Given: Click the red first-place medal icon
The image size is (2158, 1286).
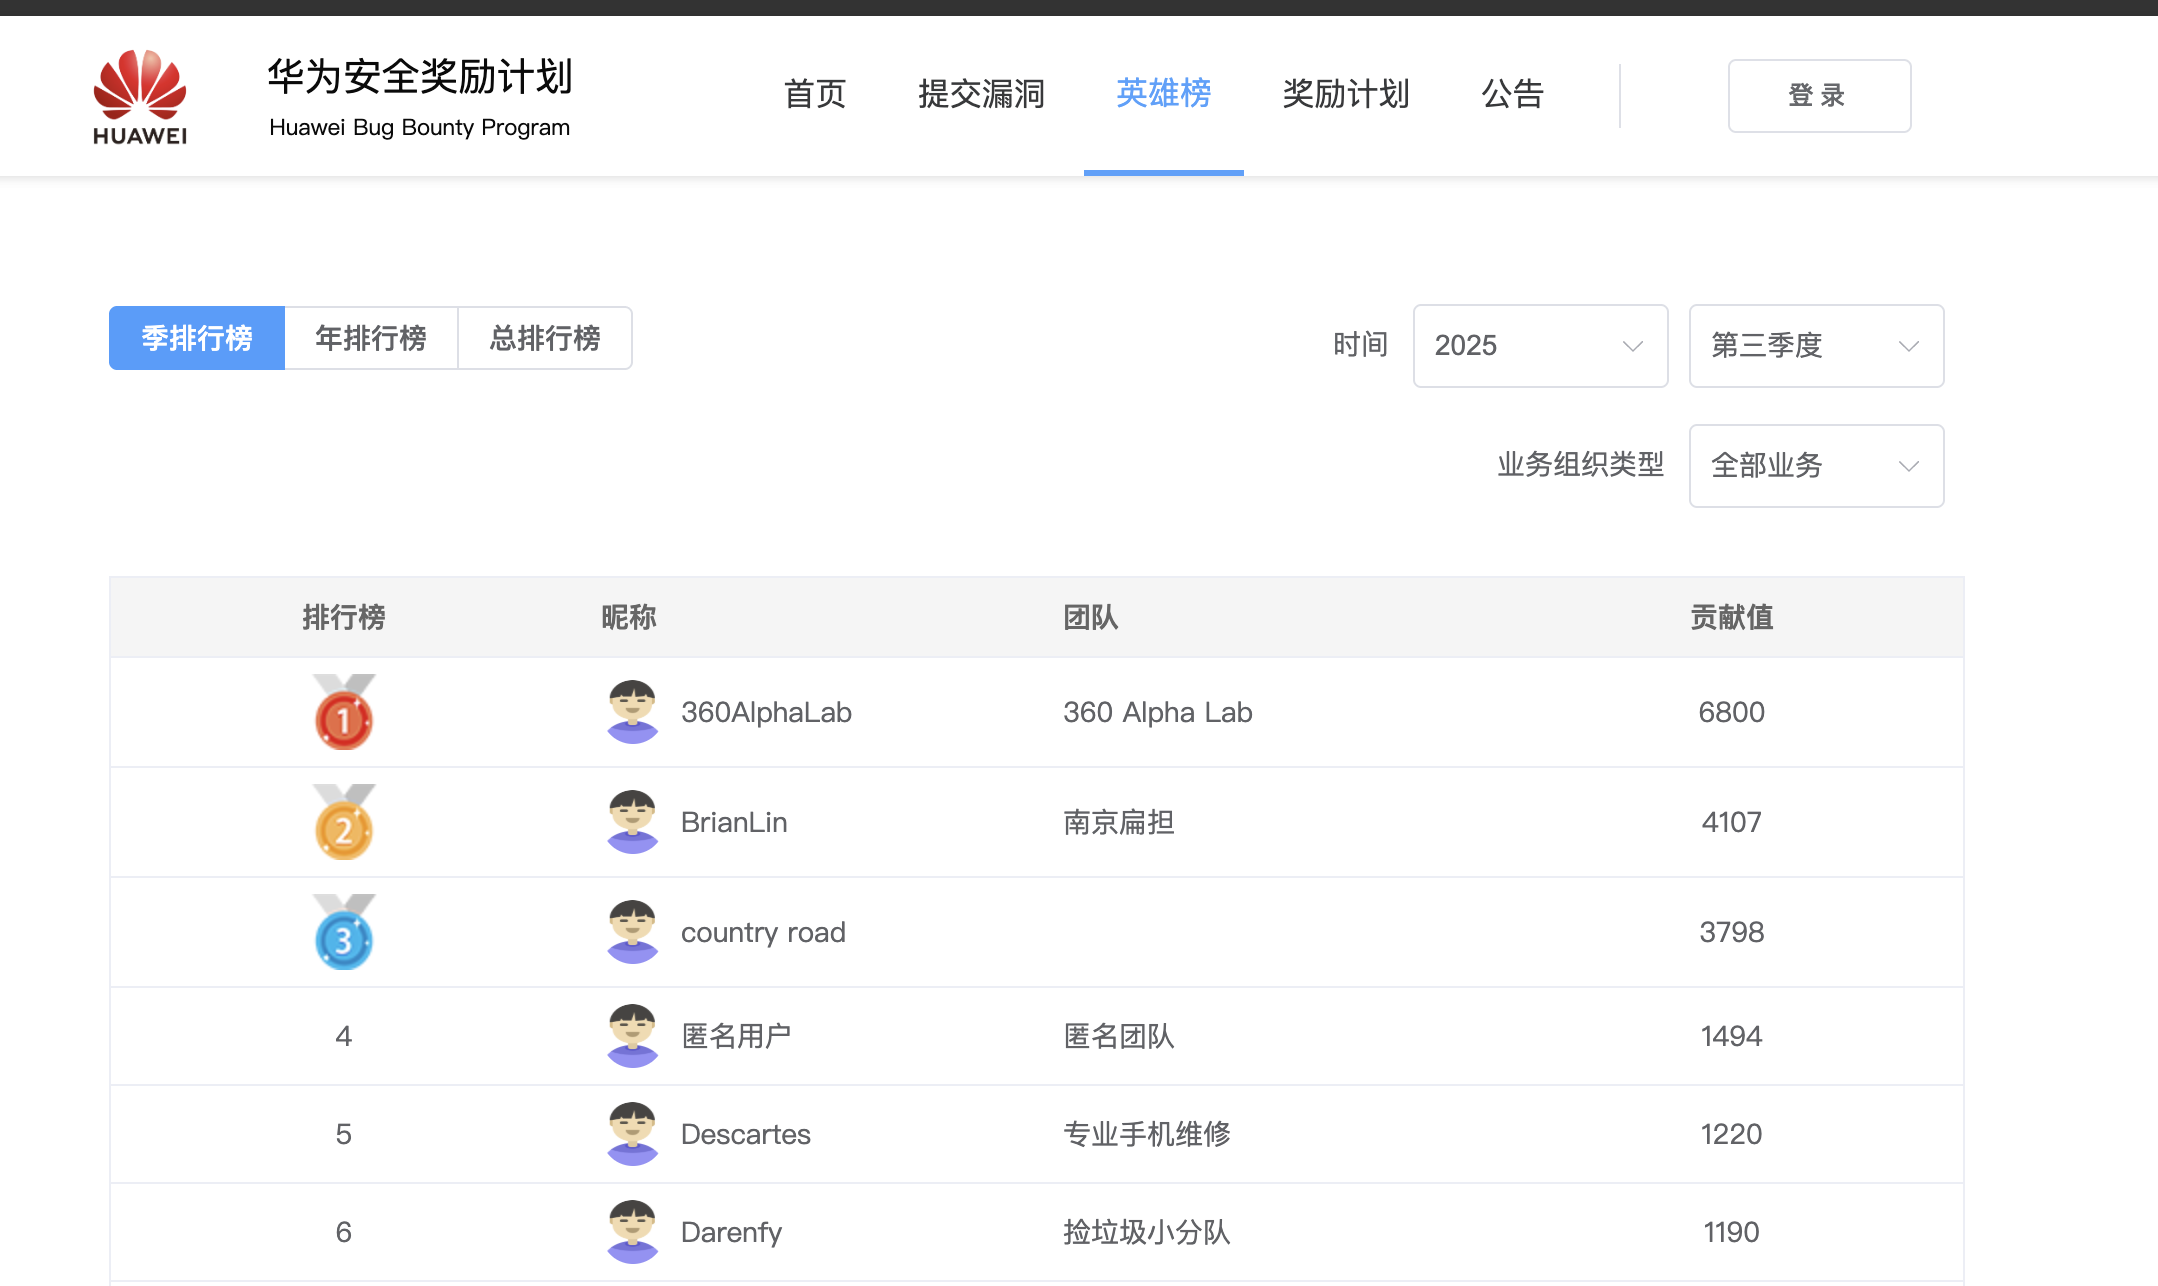Looking at the screenshot, I should coord(344,713).
